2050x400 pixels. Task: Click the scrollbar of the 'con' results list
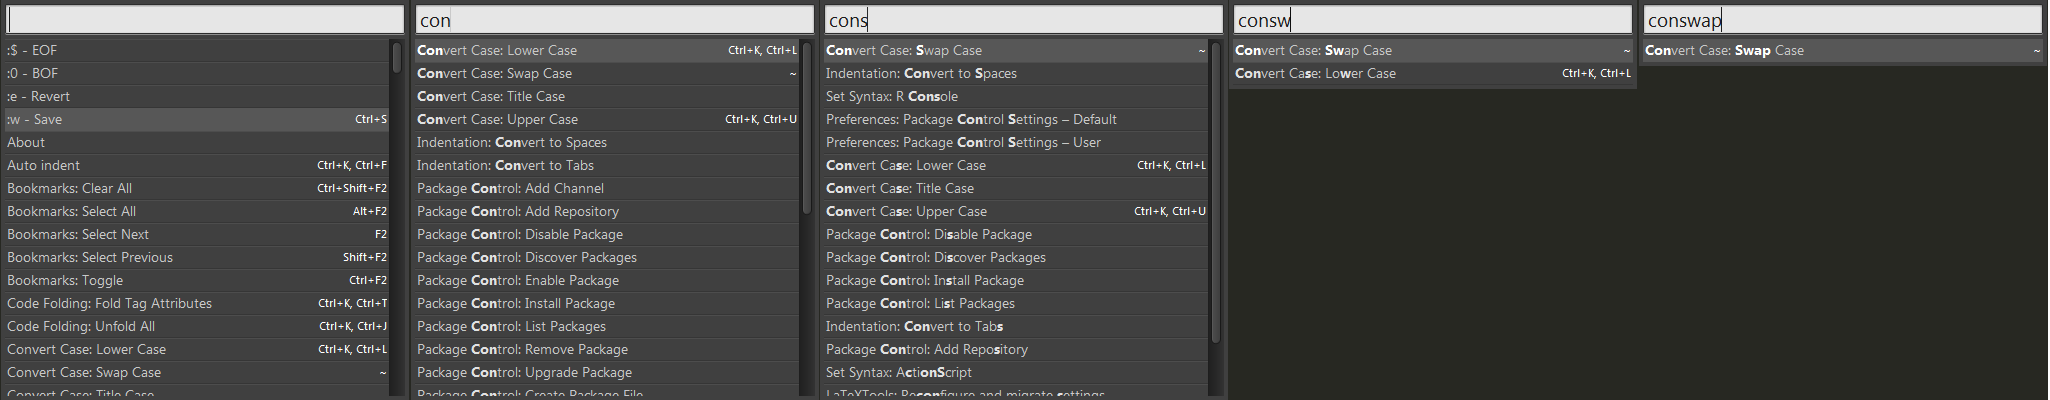click(x=806, y=130)
